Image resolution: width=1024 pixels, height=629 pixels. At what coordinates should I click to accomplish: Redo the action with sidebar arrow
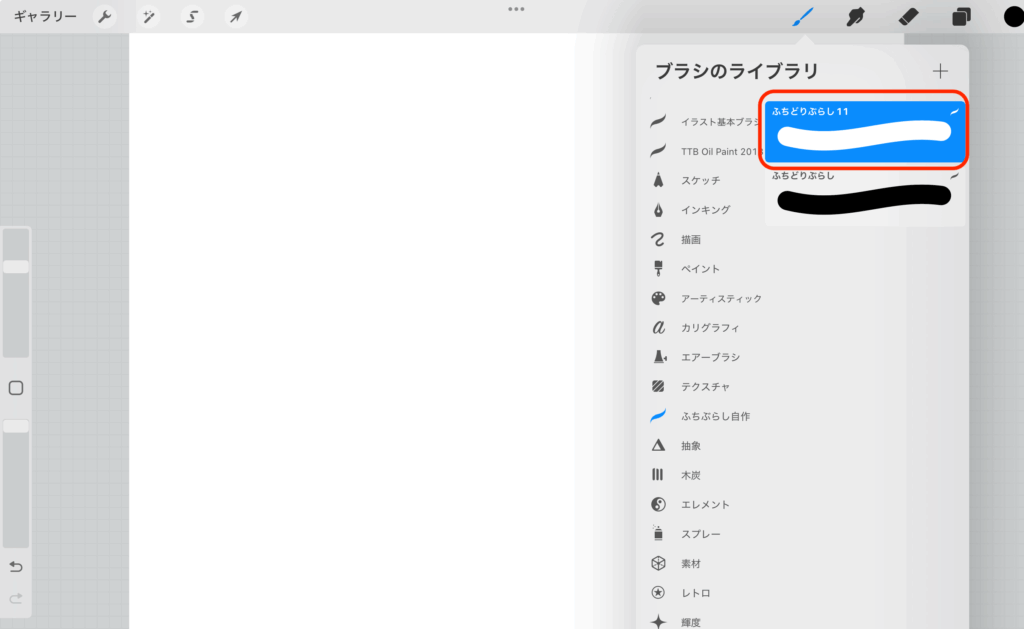(x=16, y=598)
